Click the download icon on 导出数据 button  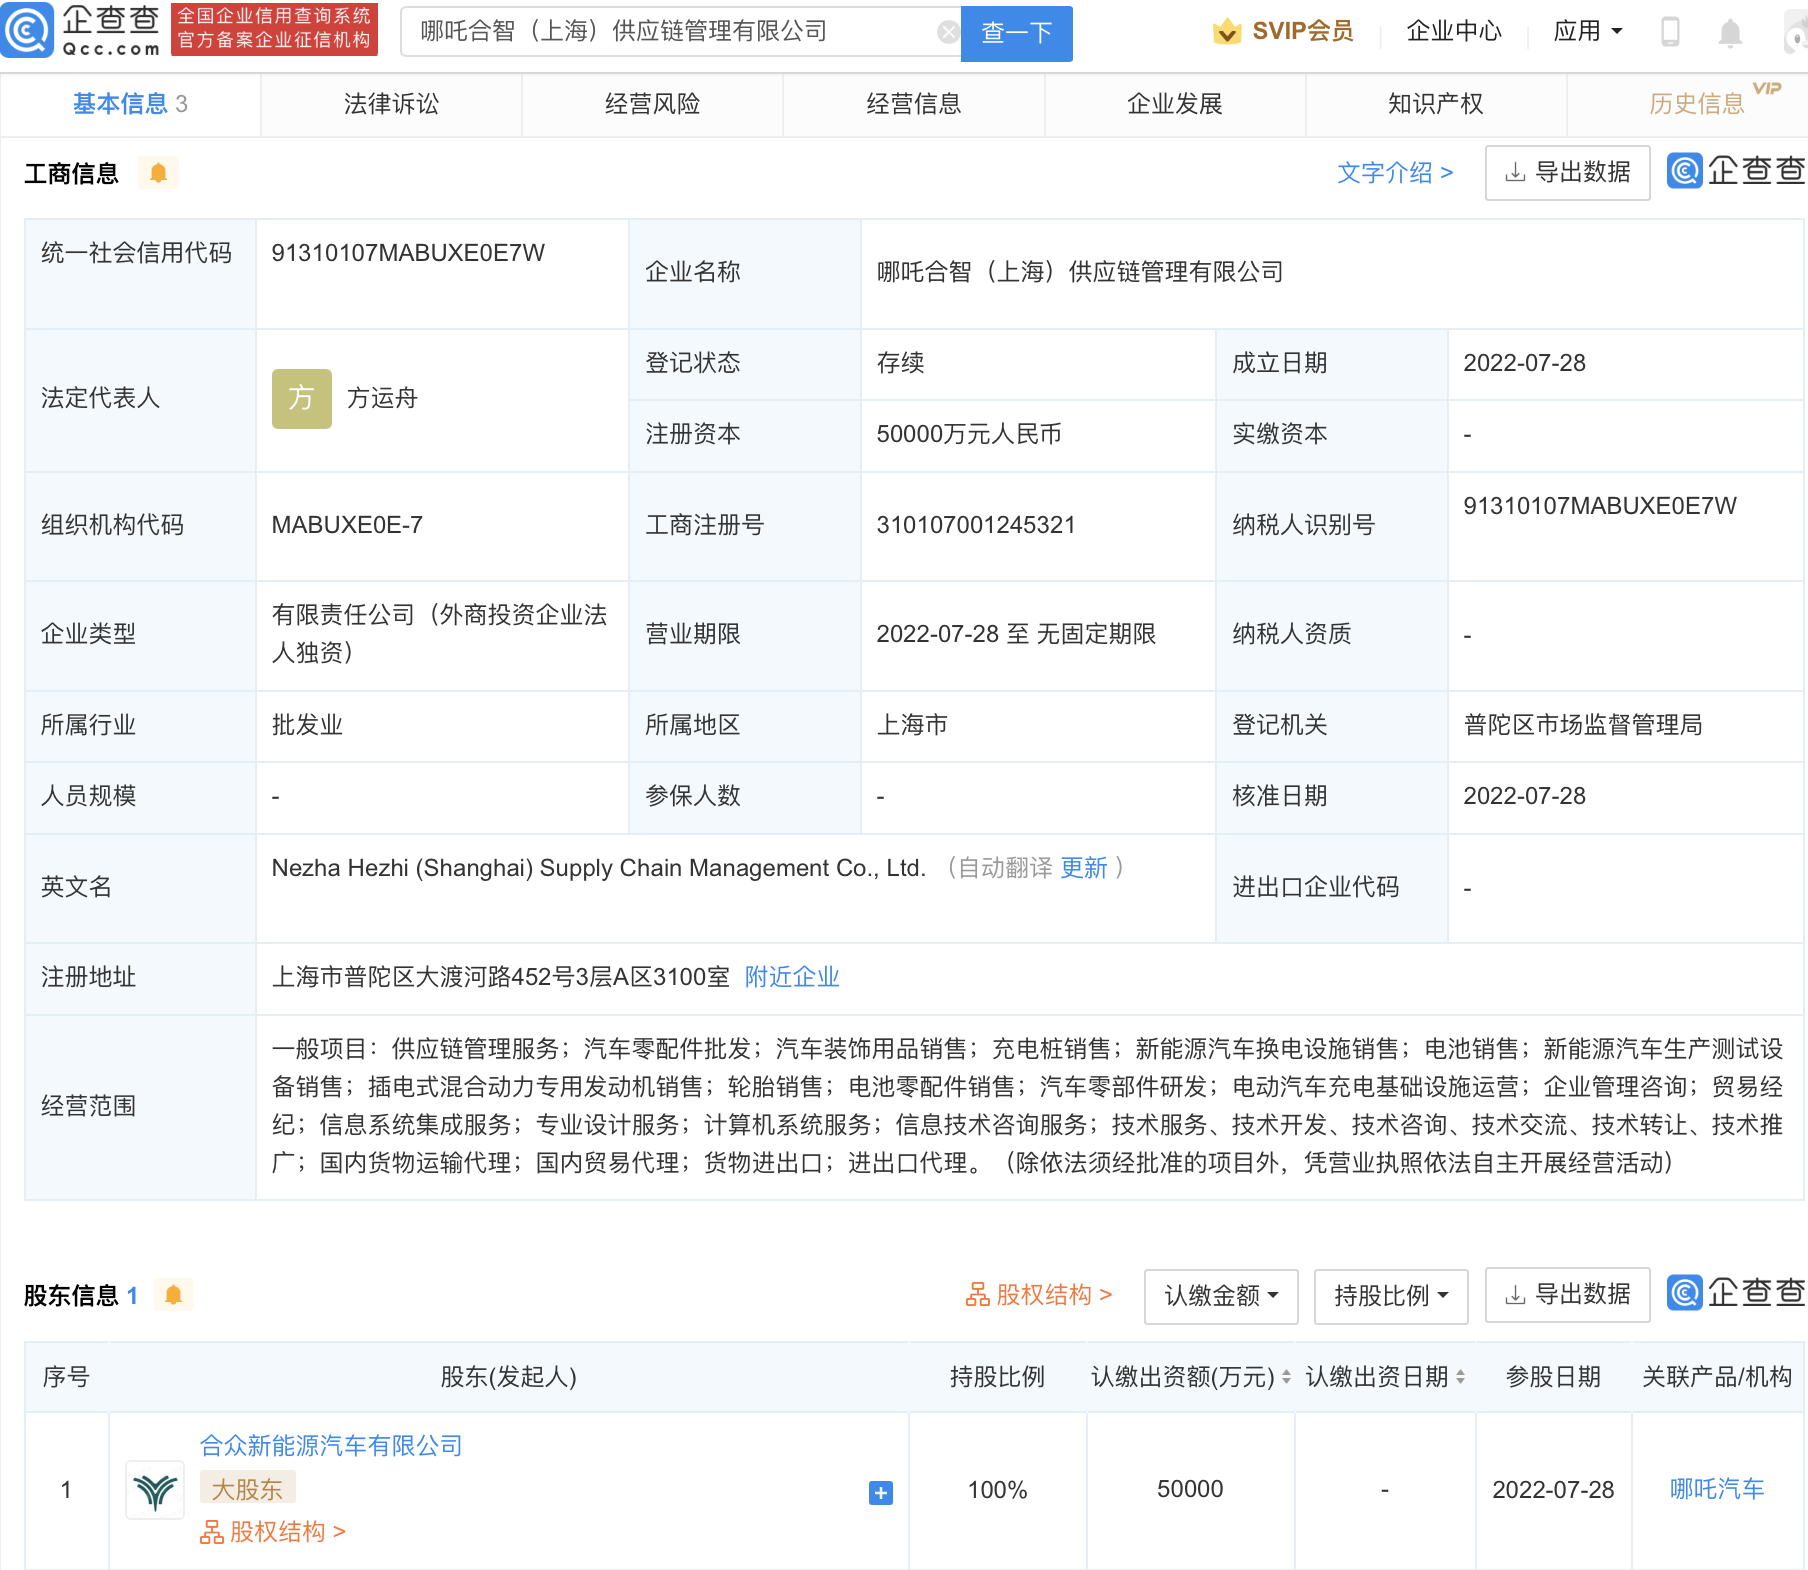pos(1513,172)
